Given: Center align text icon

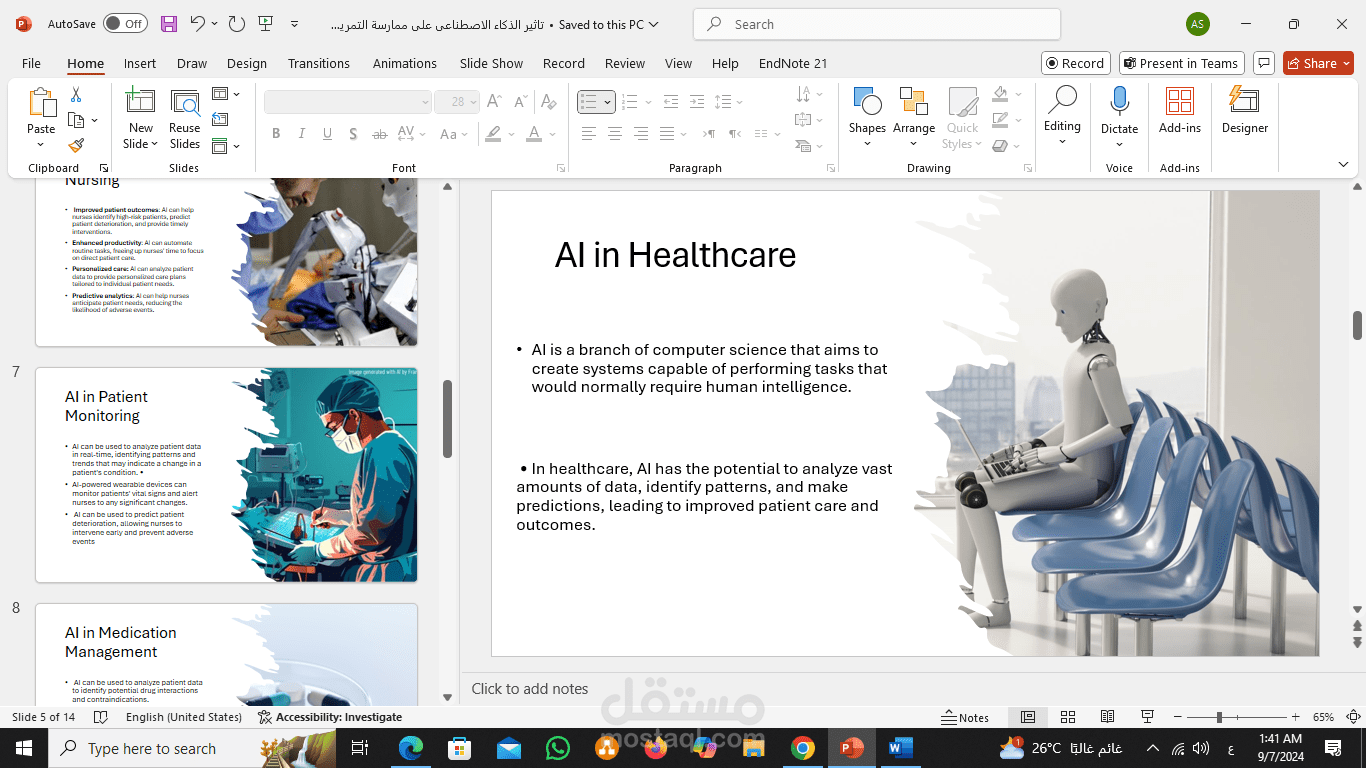Looking at the screenshot, I should (x=615, y=133).
